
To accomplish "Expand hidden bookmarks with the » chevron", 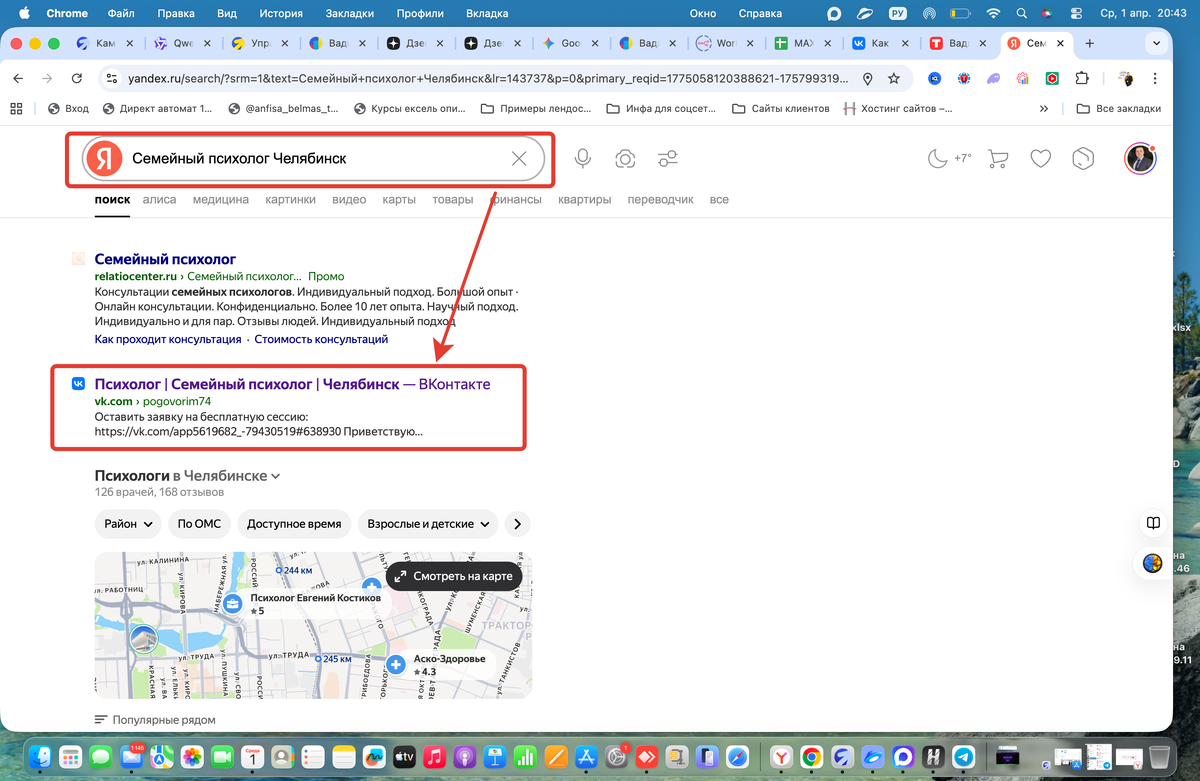I will point(1044,108).
